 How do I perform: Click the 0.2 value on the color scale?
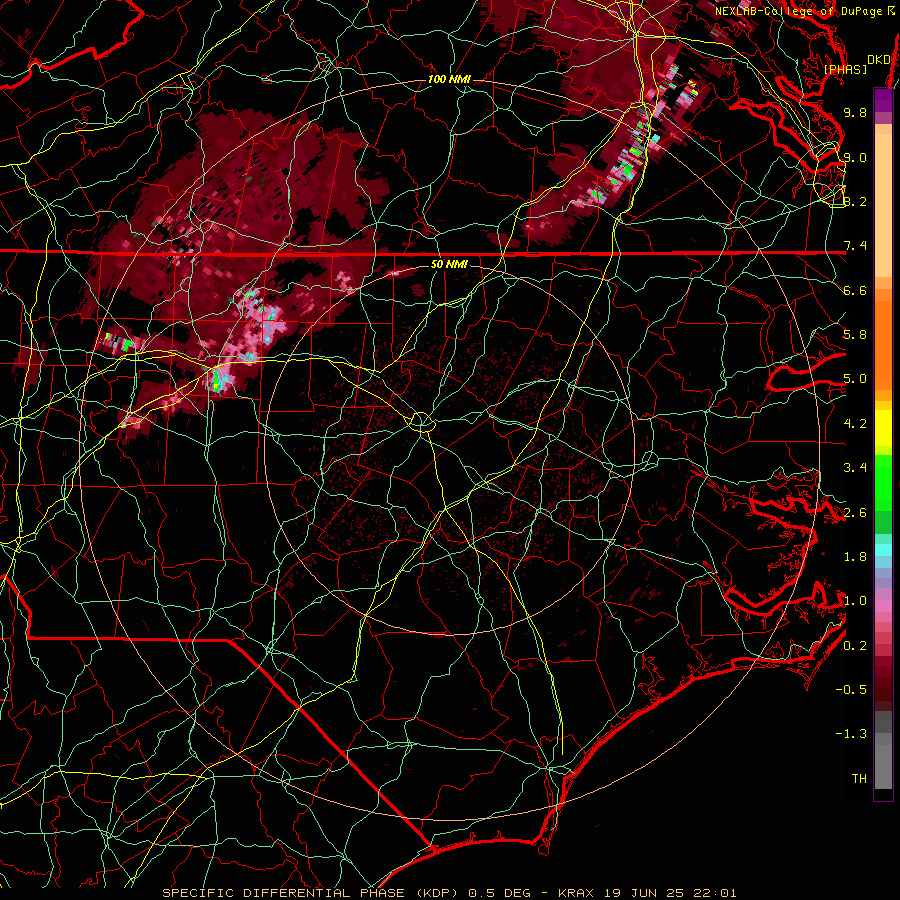click(x=855, y=646)
